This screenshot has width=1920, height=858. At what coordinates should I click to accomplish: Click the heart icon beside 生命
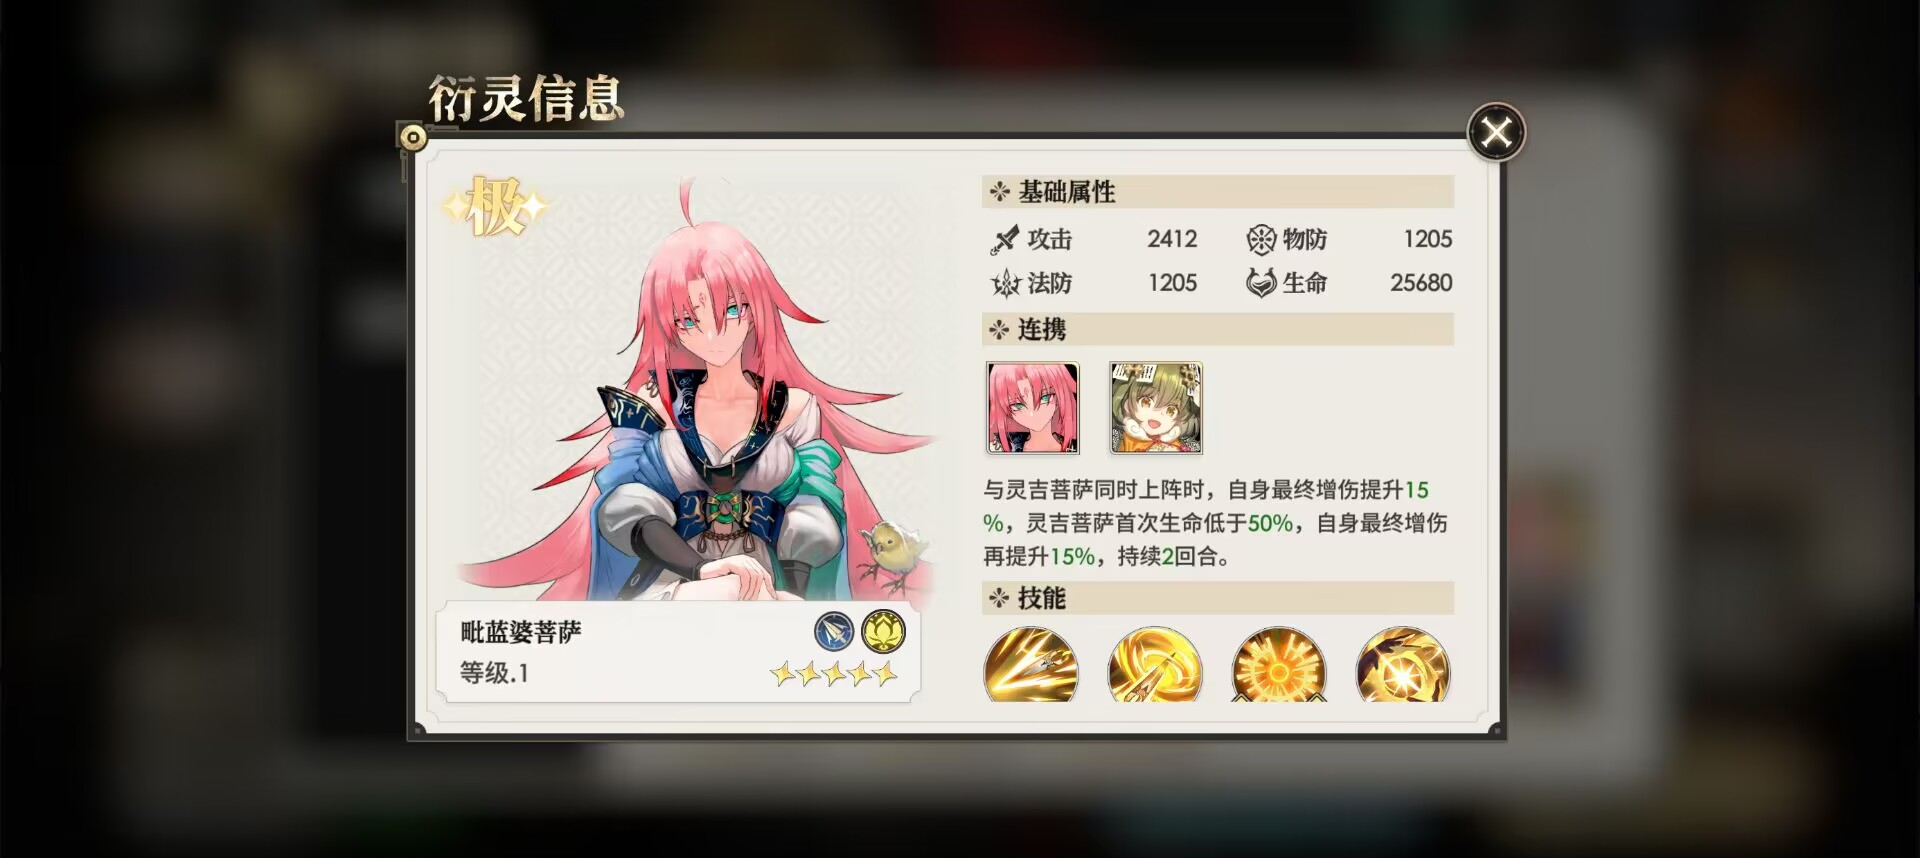[1261, 284]
